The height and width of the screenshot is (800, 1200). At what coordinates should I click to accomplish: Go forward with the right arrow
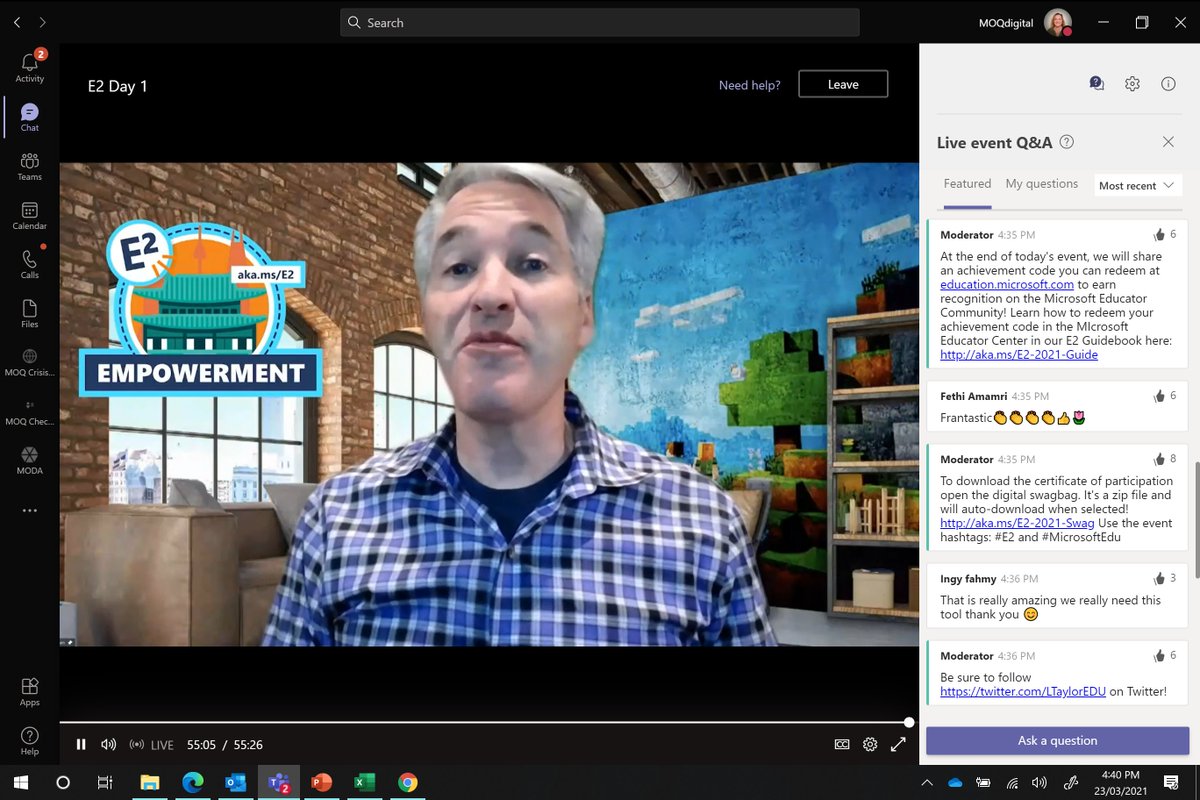click(42, 22)
